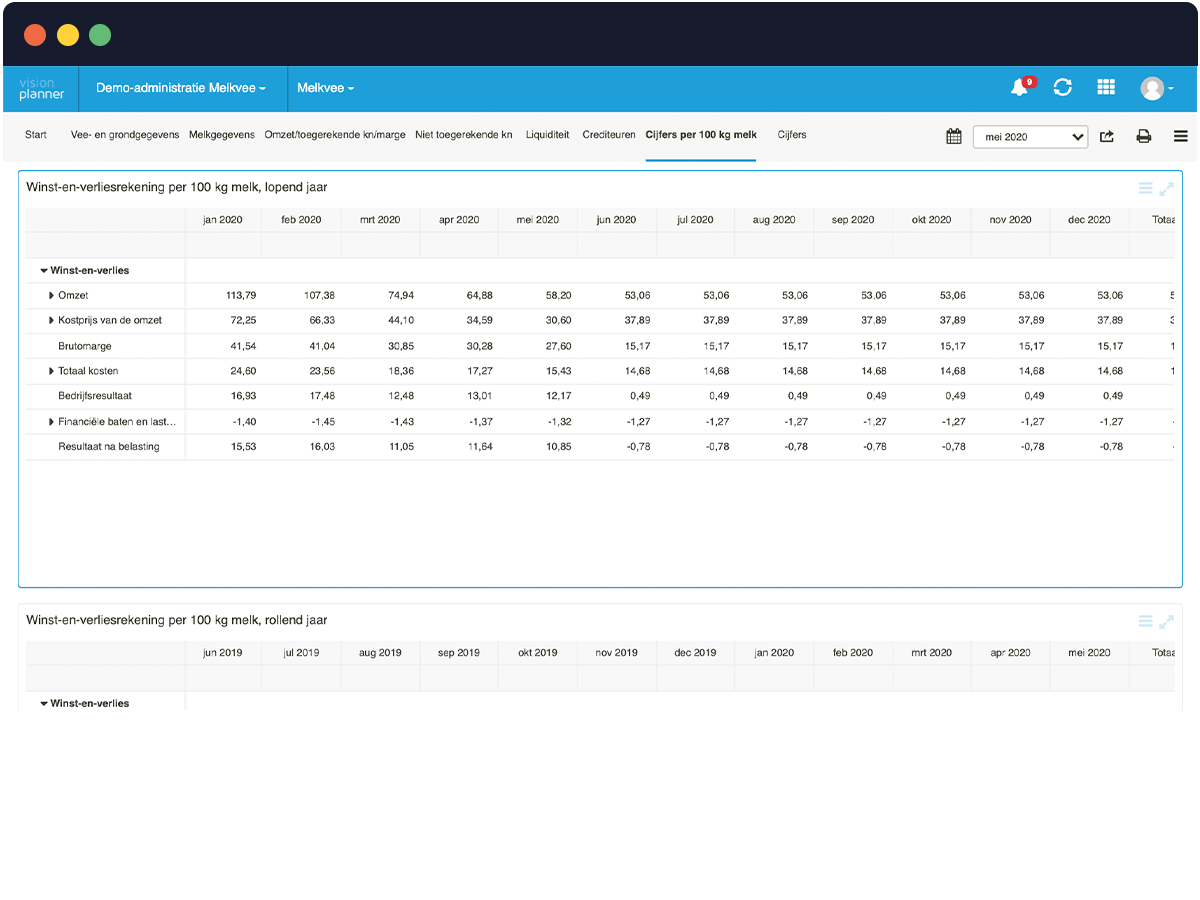
Task: Open Omzet/toegerekende kn/marge tab
Action: pos(335,134)
